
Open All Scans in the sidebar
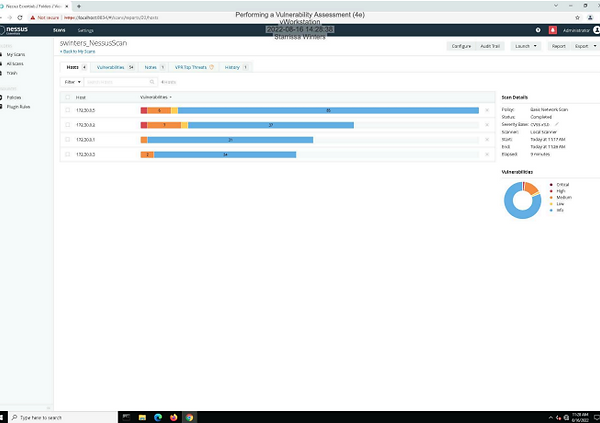point(15,64)
